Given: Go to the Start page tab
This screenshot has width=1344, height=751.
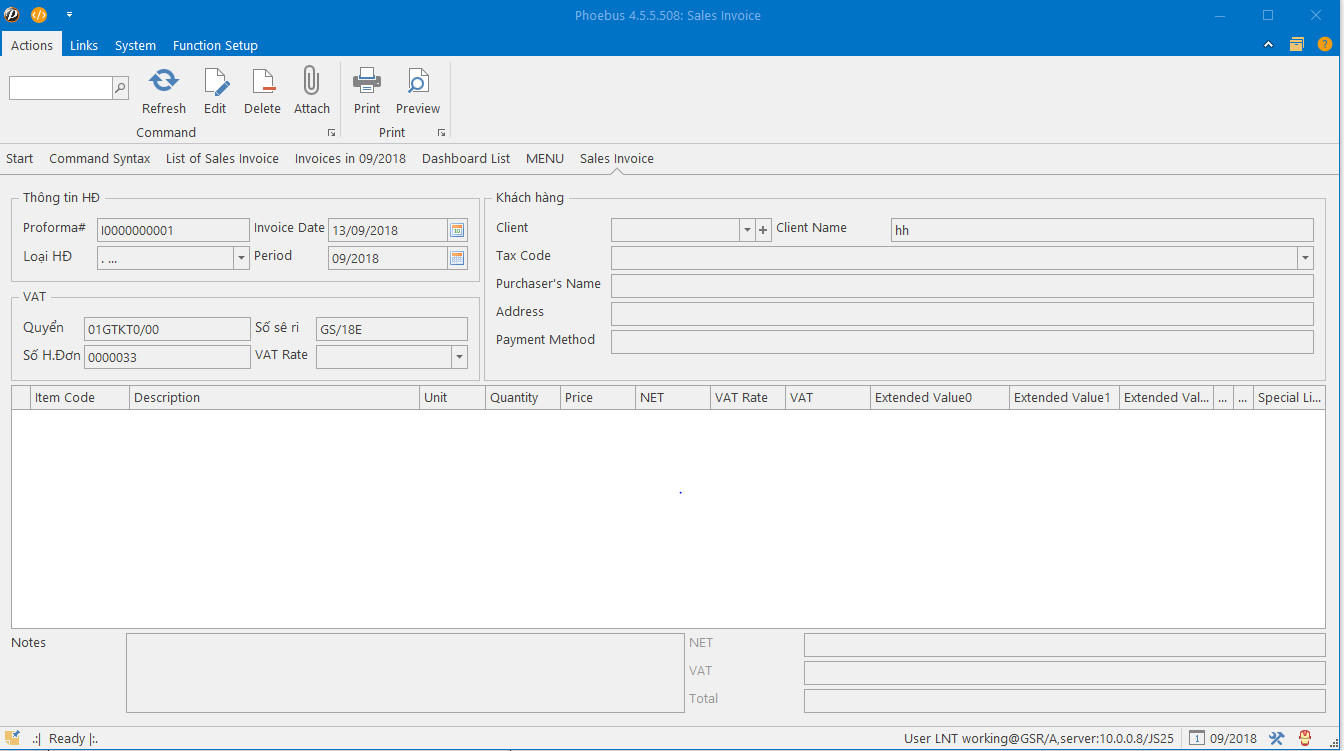Looking at the screenshot, I should pyautogui.click(x=19, y=158).
